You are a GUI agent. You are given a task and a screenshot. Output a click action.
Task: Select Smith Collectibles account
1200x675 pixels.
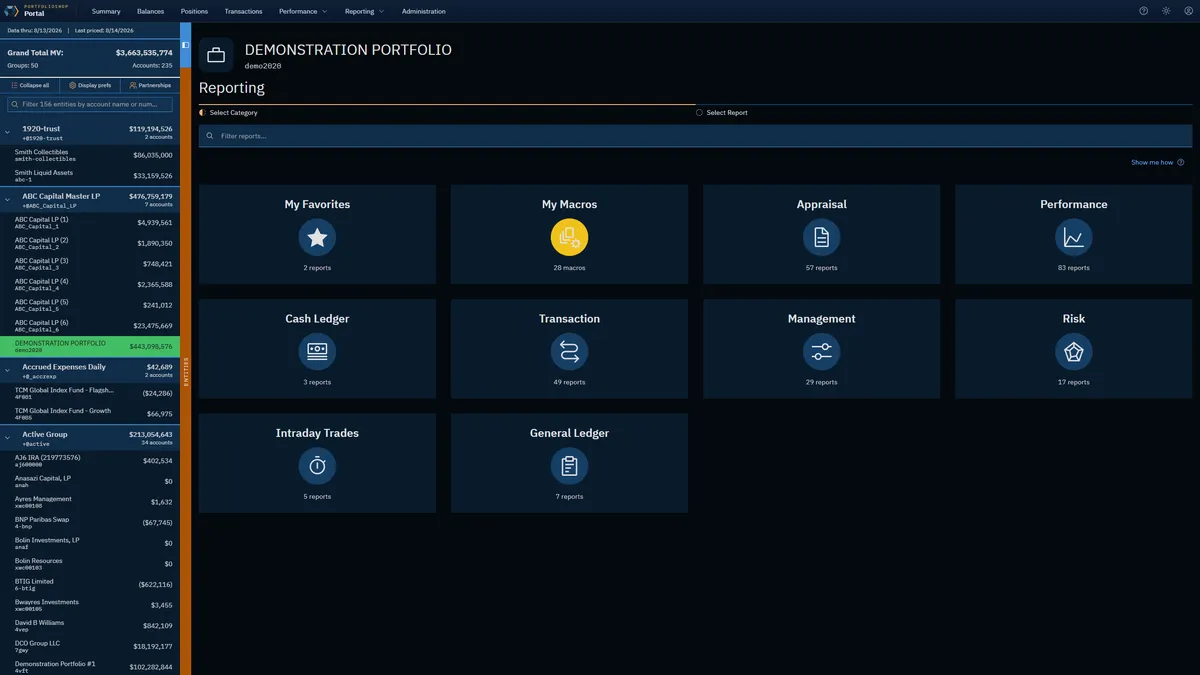(x=90, y=155)
